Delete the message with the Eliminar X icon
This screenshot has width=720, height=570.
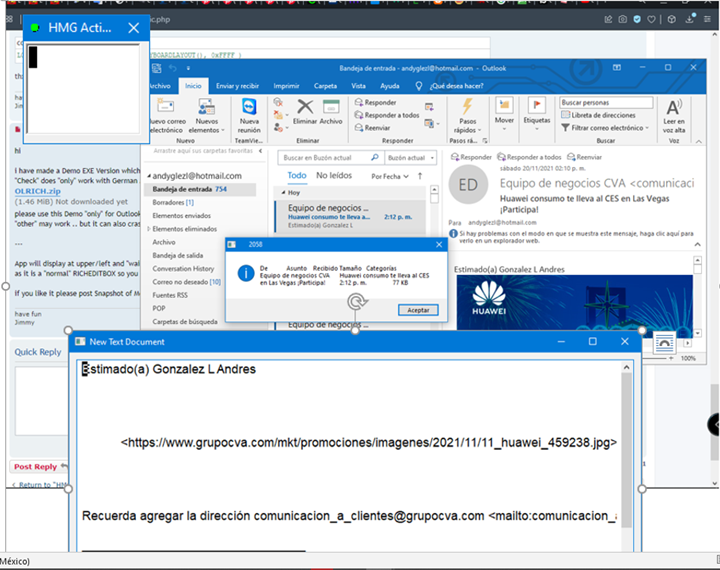[305, 112]
